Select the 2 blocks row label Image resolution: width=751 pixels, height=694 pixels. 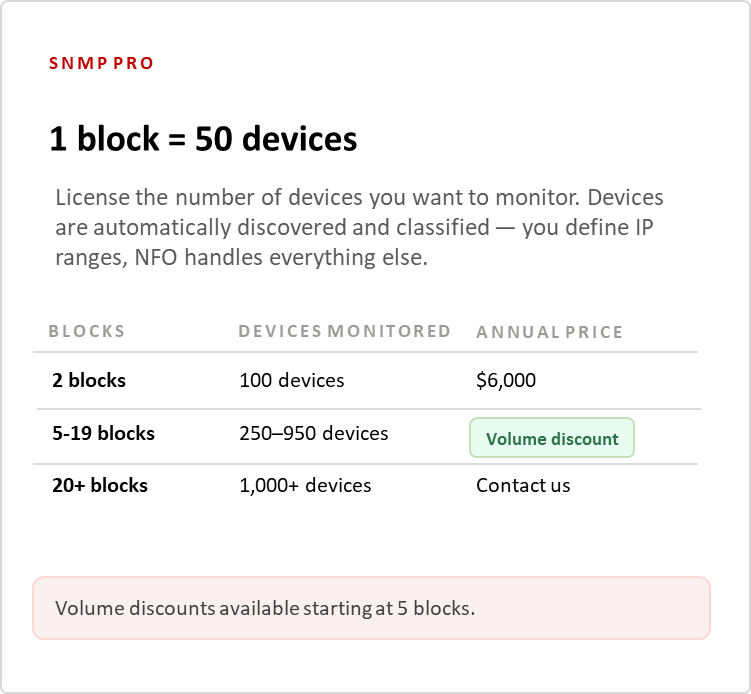pyautogui.click(x=89, y=380)
